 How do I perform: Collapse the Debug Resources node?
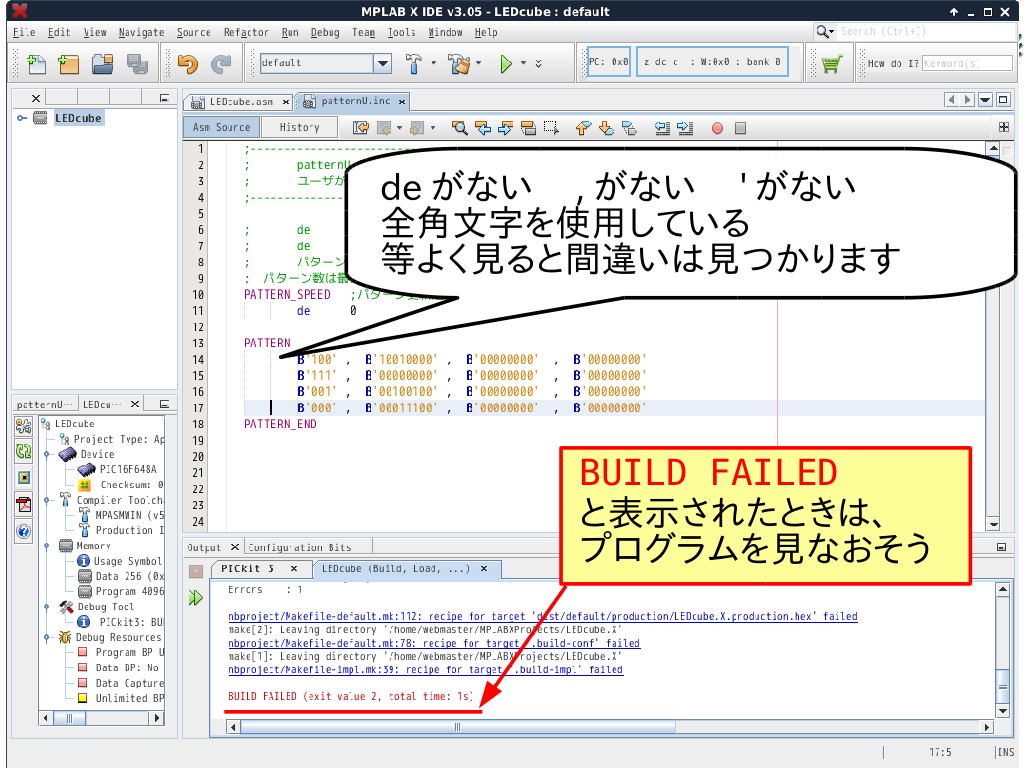click(x=46, y=637)
